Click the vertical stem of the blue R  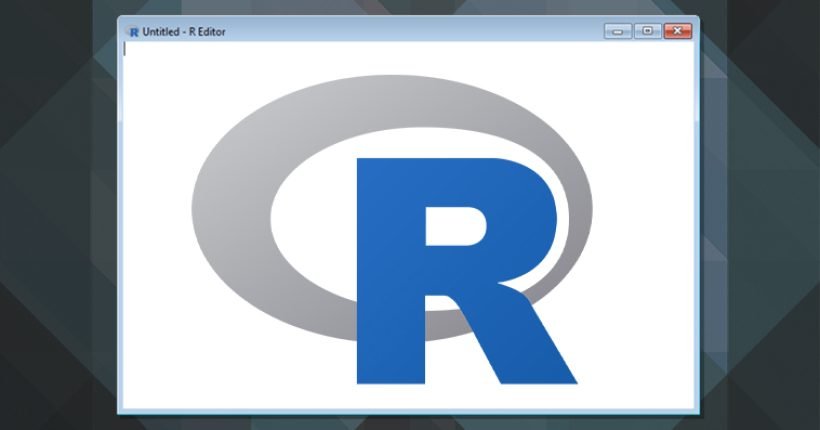(x=390, y=272)
